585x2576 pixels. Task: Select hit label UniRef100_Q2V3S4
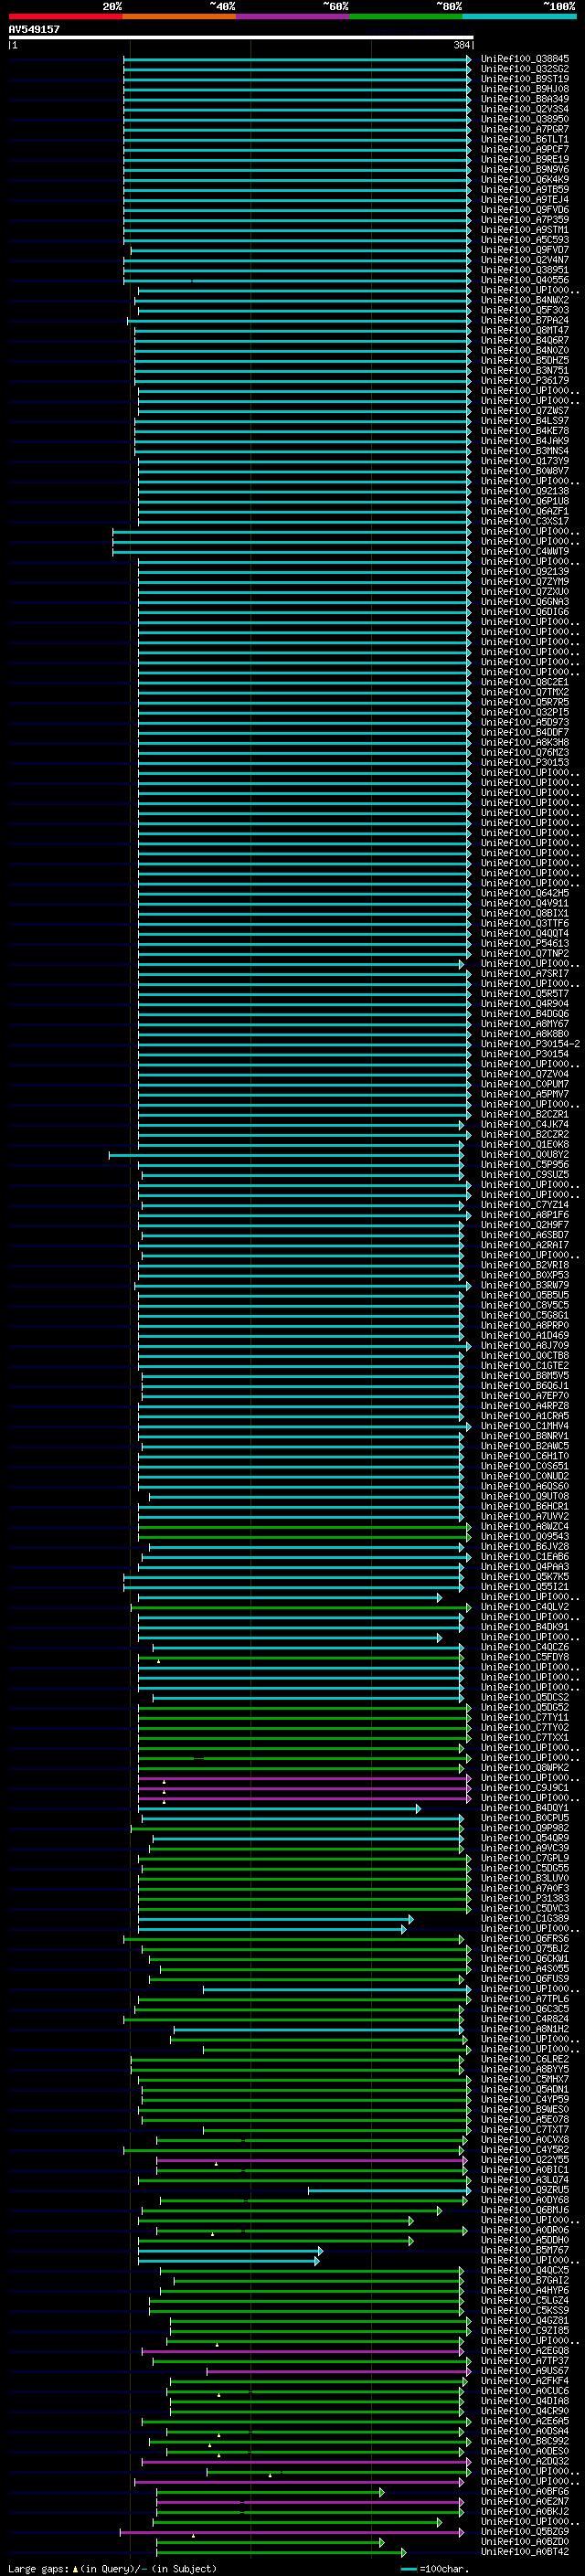tap(524, 109)
